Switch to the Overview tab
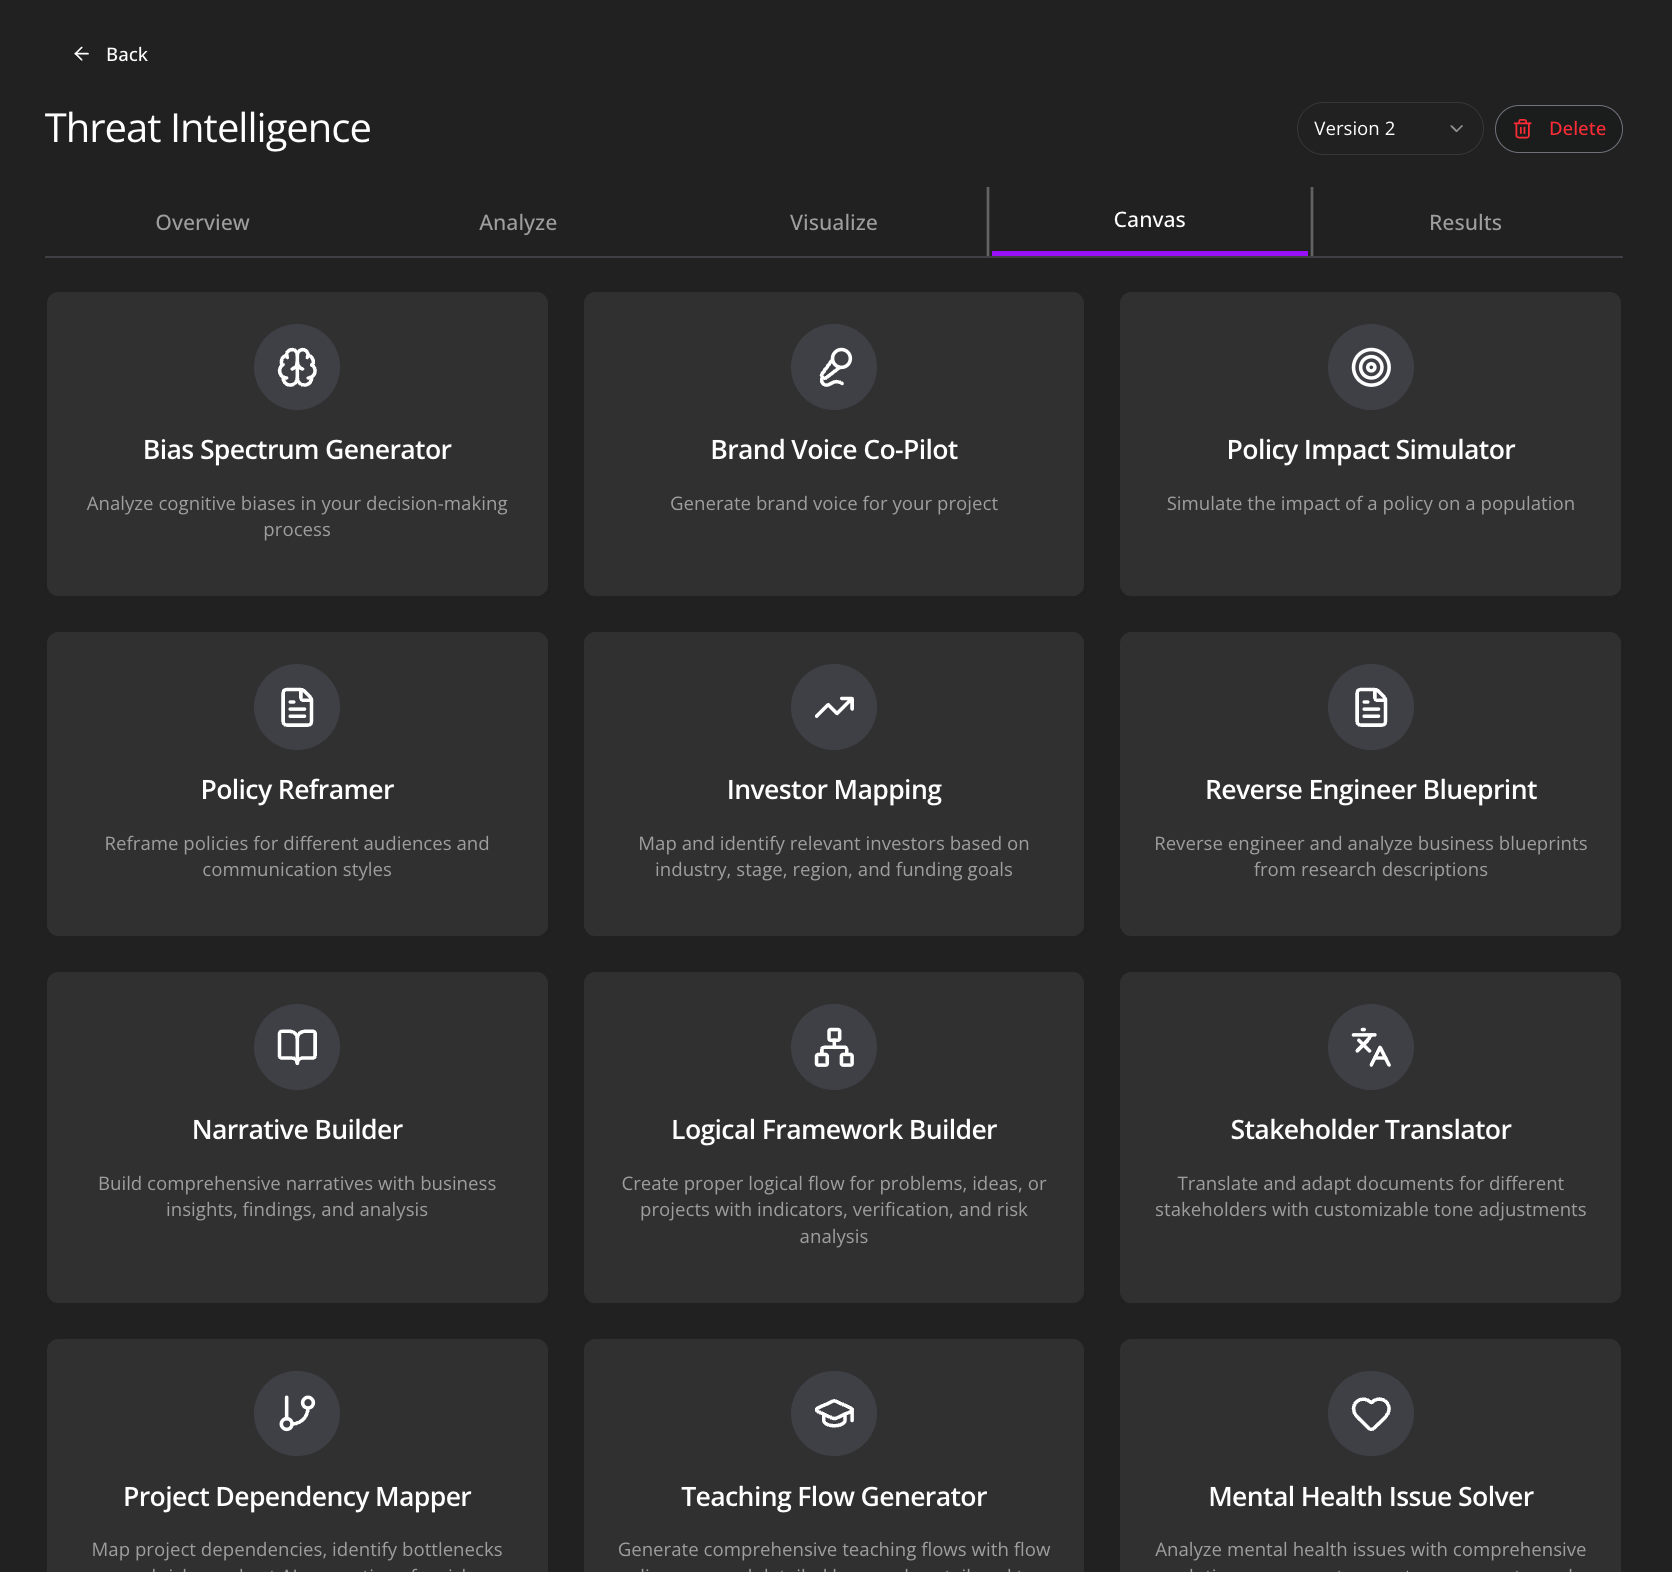This screenshot has width=1672, height=1572. pyautogui.click(x=202, y=221)
